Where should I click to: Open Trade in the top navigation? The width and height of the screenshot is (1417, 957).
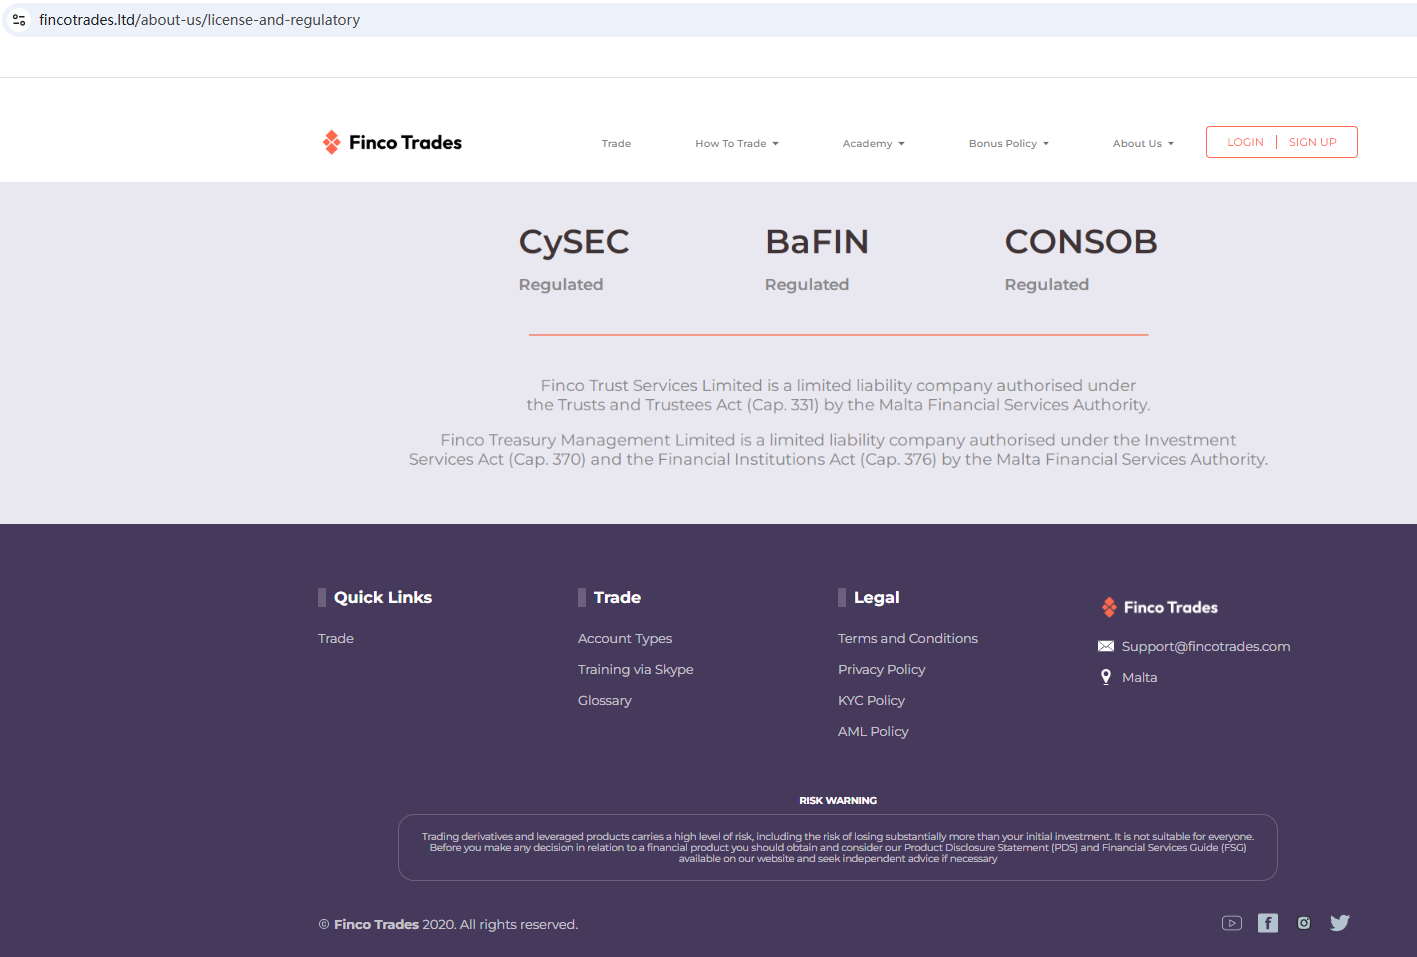coord(616,144)
